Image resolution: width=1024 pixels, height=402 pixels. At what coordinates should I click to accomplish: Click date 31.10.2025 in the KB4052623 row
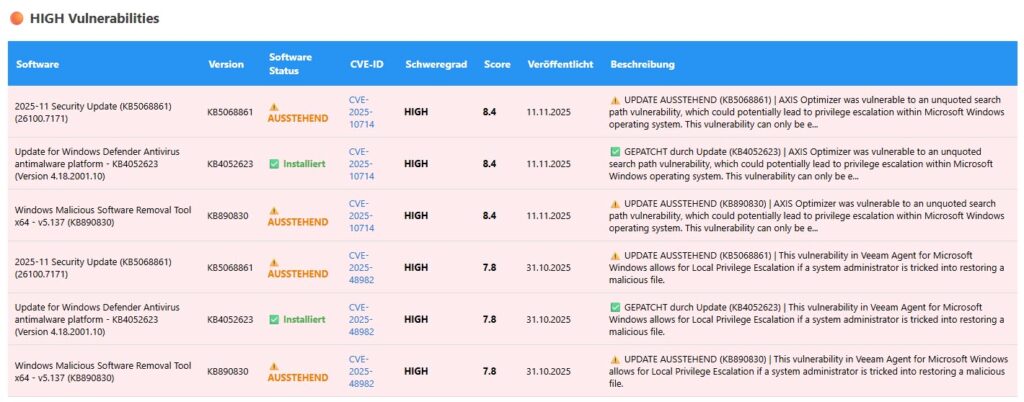pyautogui.click(x=549, y=320)
